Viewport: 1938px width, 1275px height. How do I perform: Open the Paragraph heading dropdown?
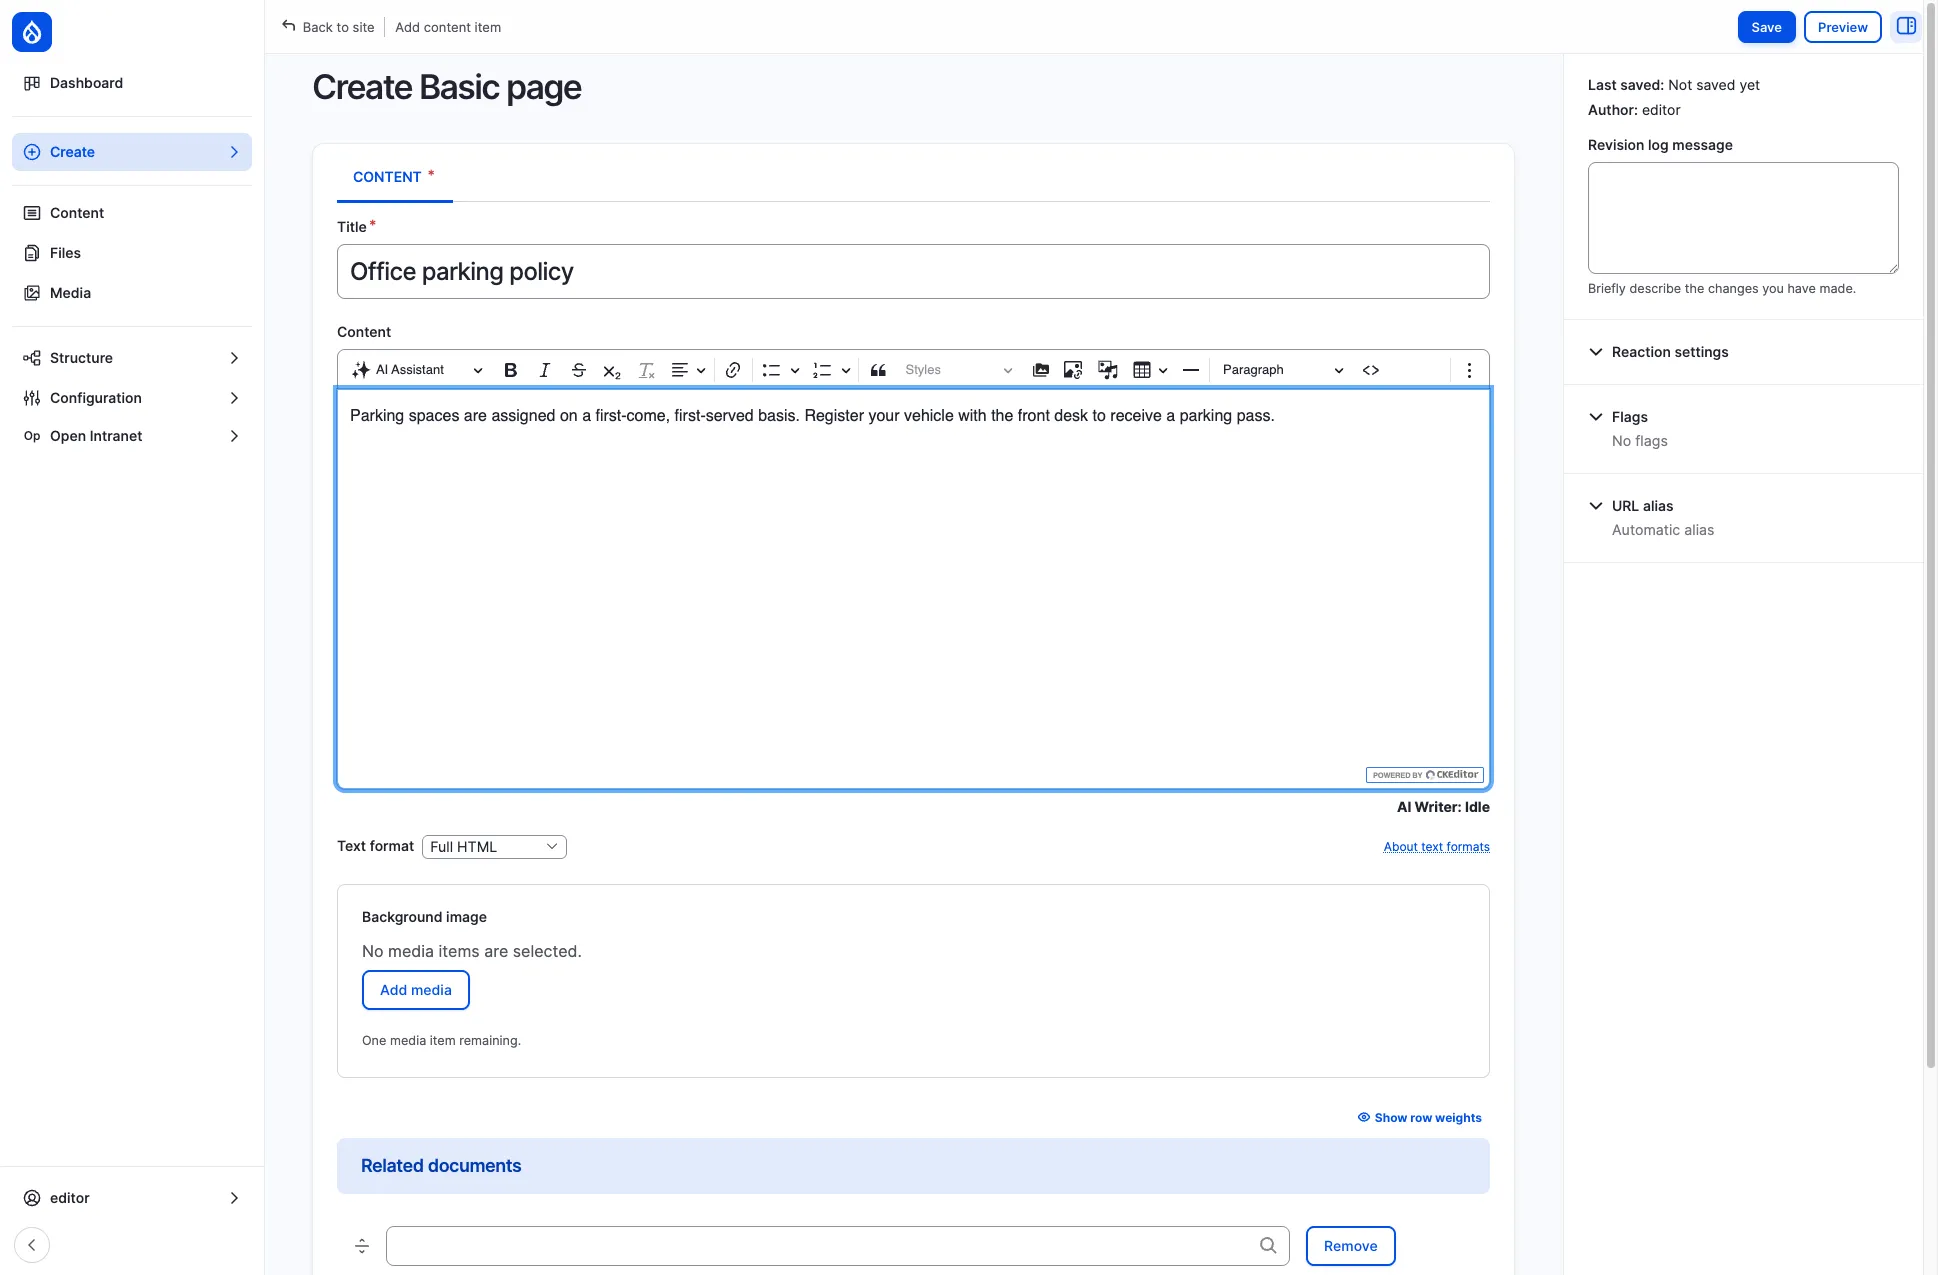1282,370
